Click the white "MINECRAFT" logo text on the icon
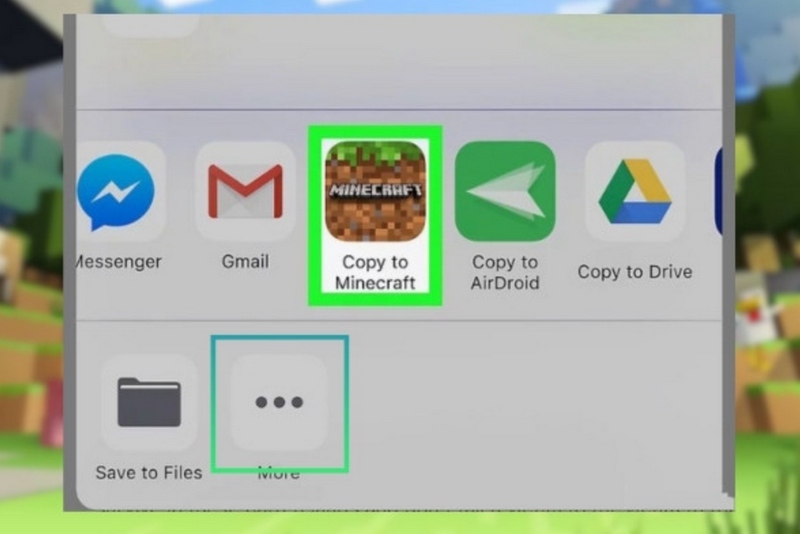The image size is (800, 534). 375,190
